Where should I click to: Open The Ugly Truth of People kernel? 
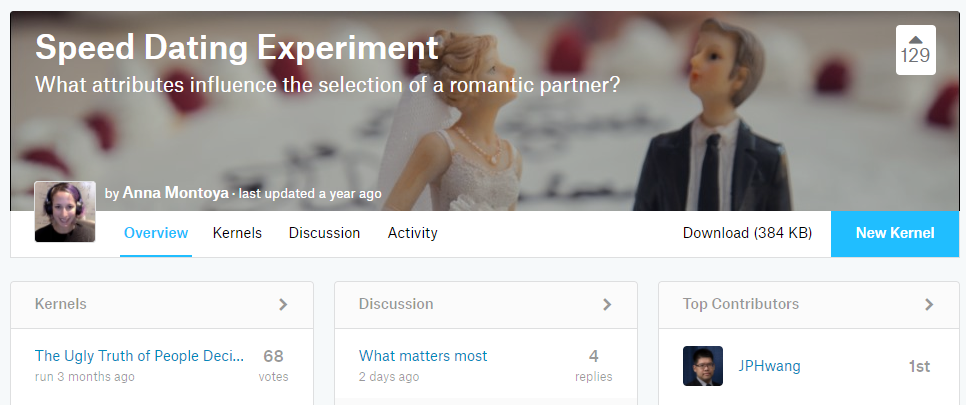(139, 356)
